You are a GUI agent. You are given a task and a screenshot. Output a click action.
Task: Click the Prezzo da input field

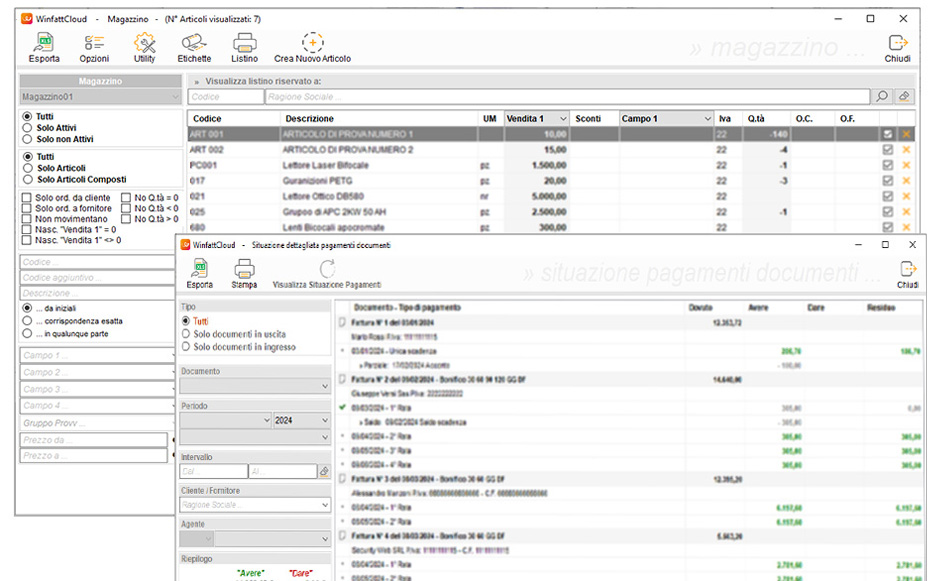pos(94,439)
